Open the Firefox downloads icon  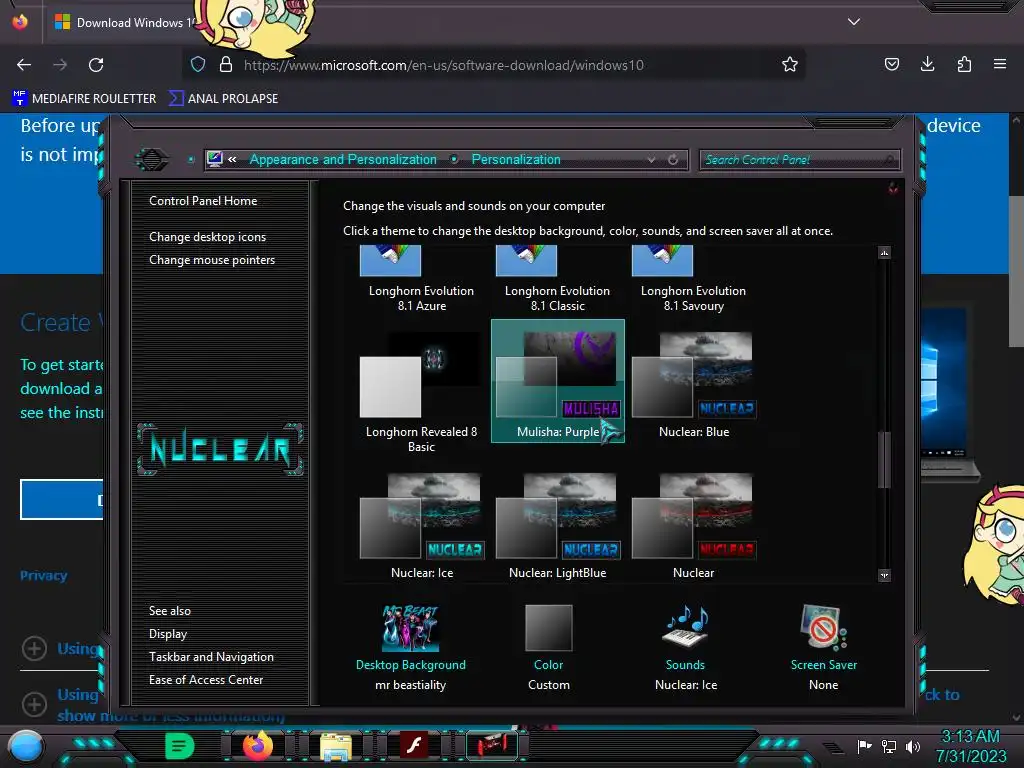927,64
